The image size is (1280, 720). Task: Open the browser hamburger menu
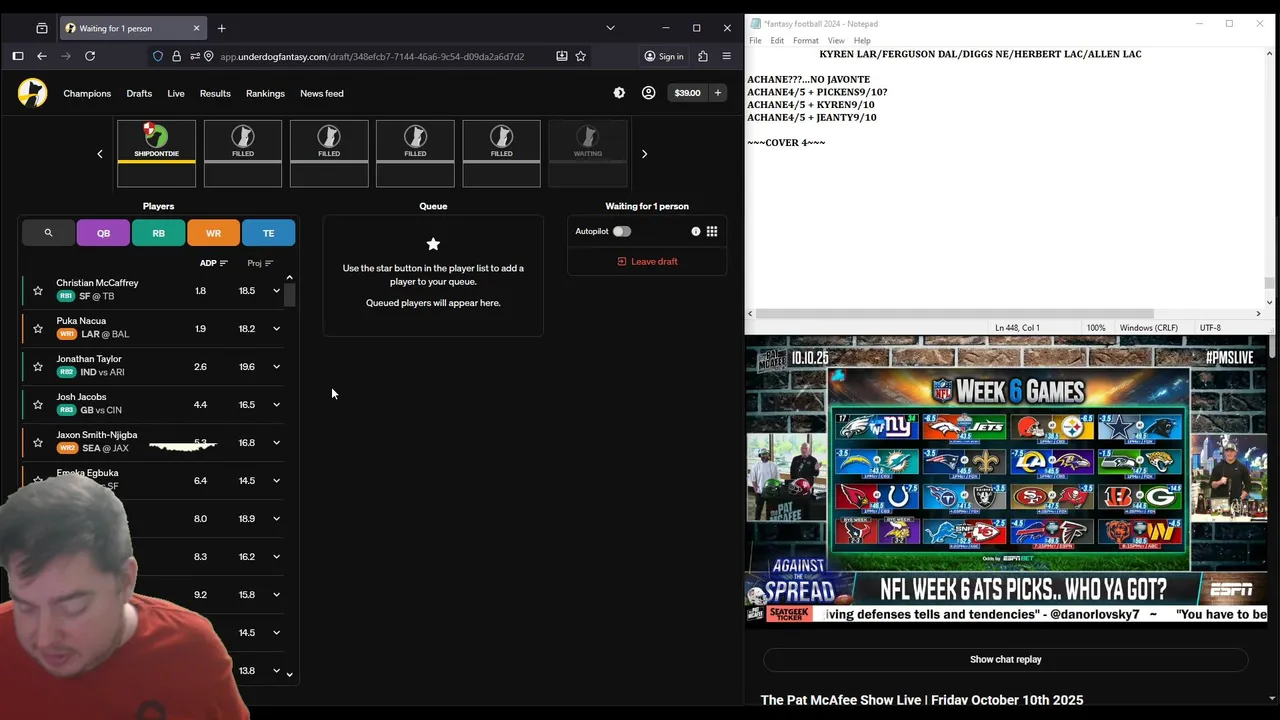(727, 56)
